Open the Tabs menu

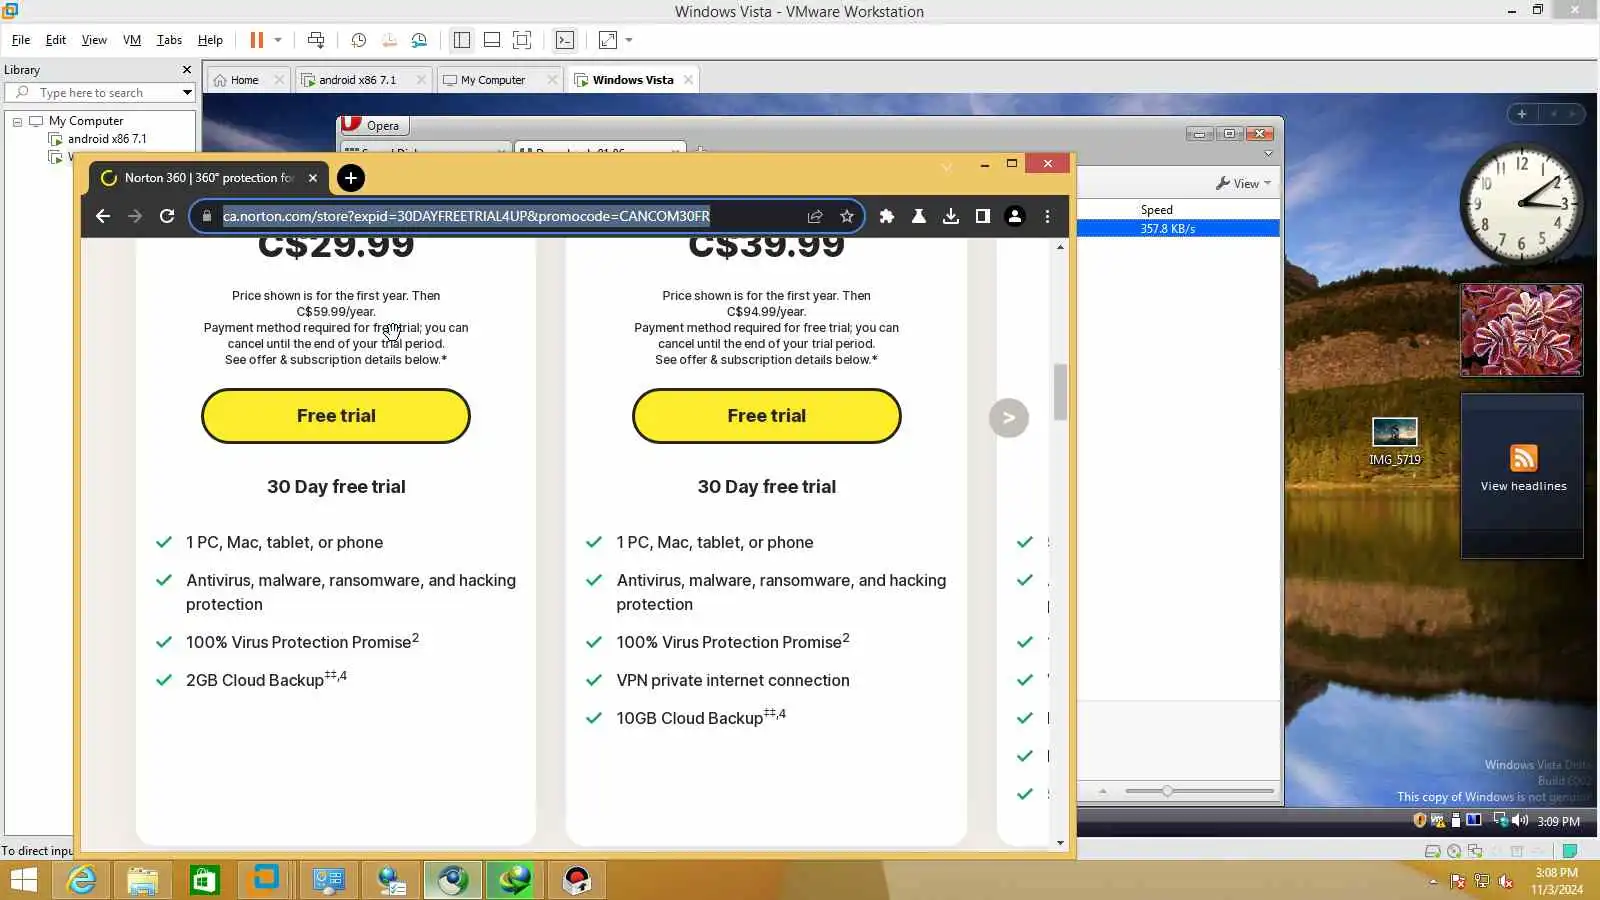click(169, 40)
